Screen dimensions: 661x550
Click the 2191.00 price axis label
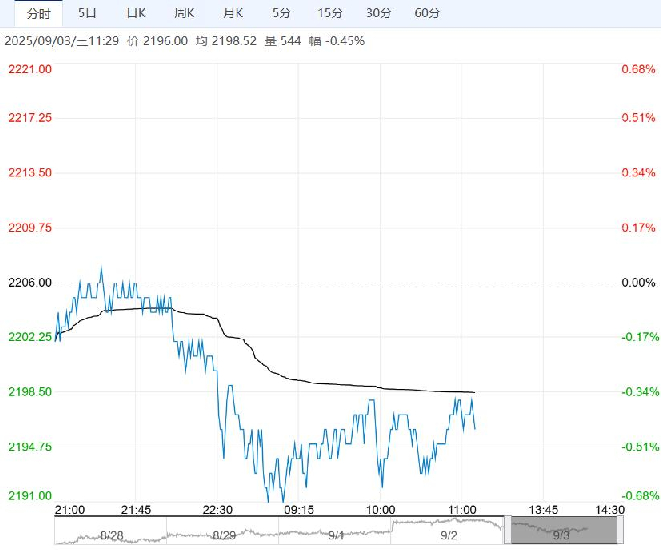(30, 495)
